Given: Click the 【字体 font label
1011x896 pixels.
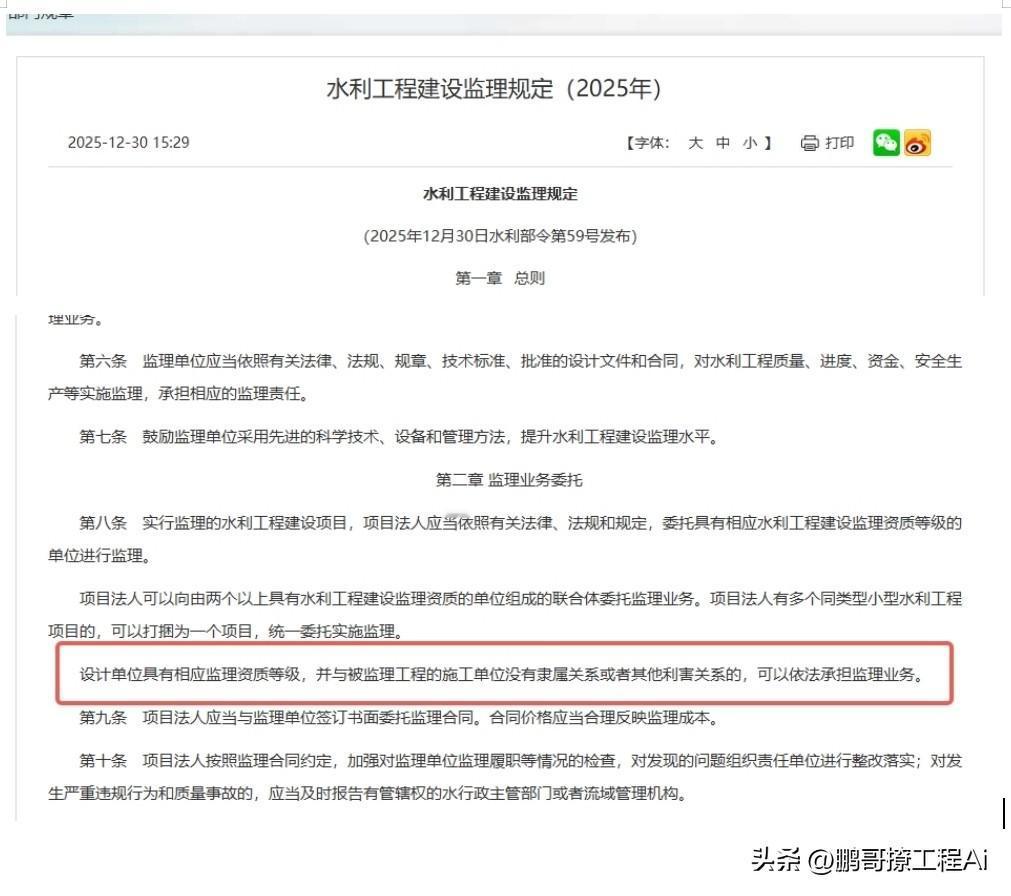Looking at the screenshot, I should click(x=649, y=143).
